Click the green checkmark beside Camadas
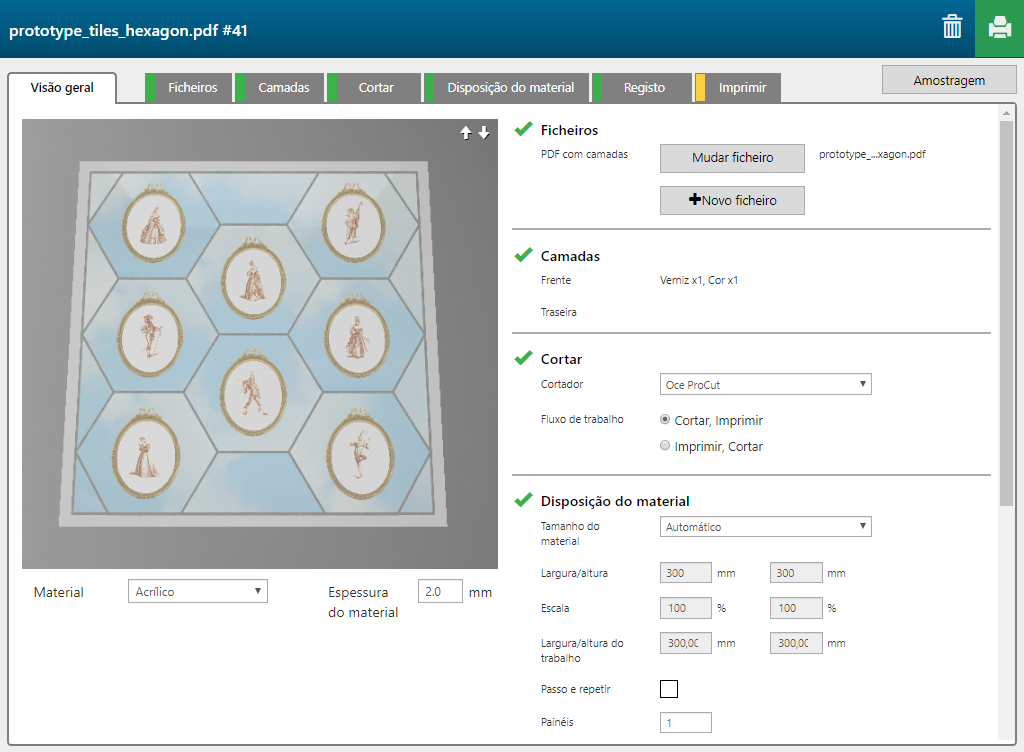The width and height of the screenshot is (1024, 752). pyautogui.click(x=523, y=255)
